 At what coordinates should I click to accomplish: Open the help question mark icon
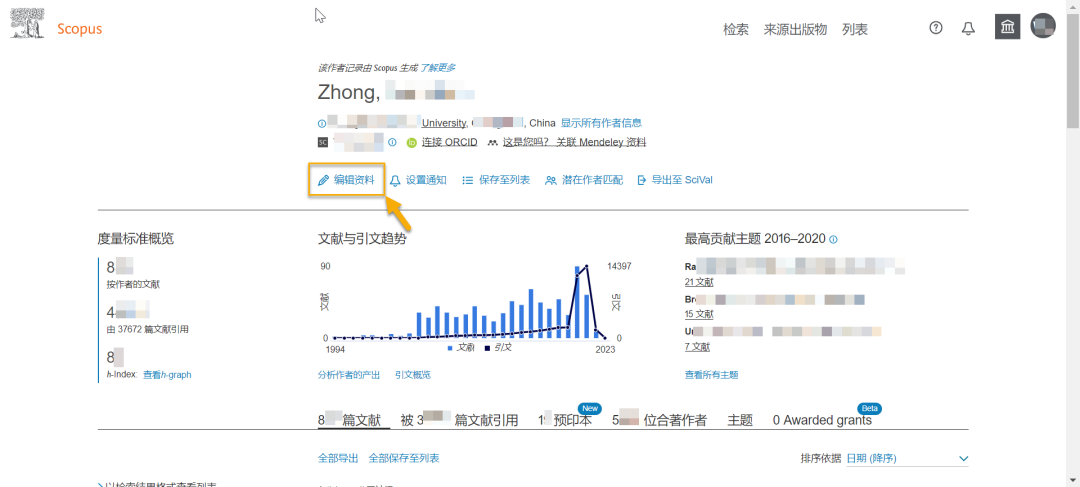935,28
